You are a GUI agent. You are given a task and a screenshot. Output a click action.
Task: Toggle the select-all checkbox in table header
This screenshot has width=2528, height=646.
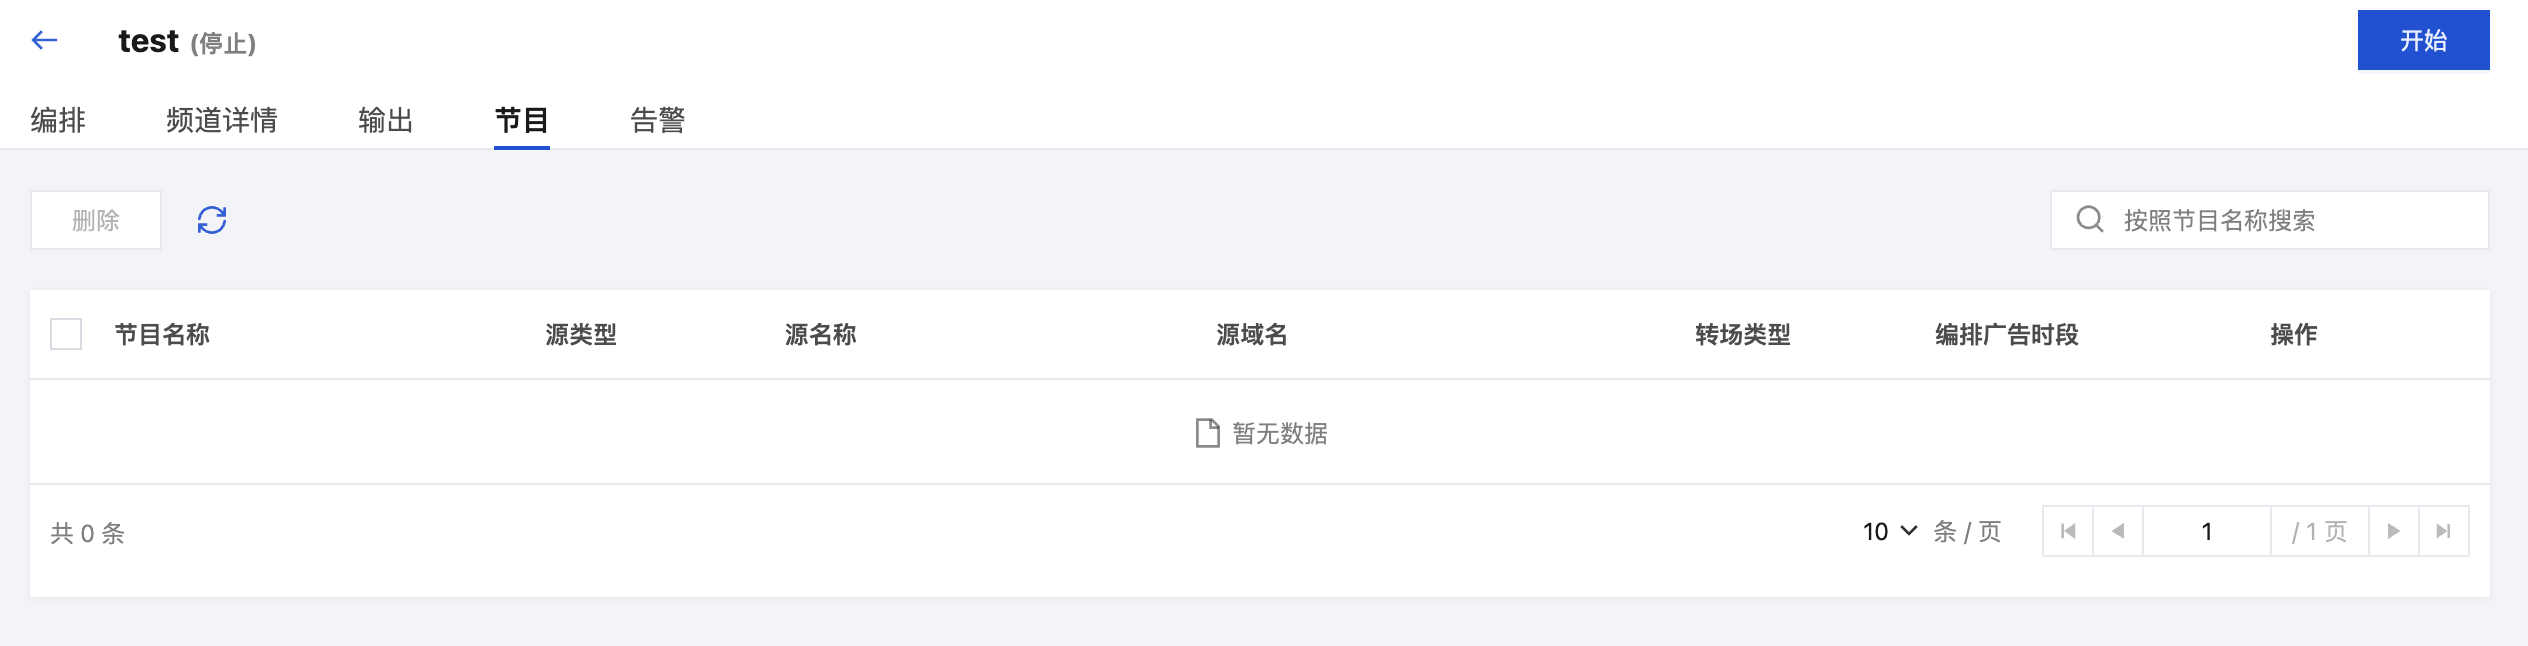point(66,334)
